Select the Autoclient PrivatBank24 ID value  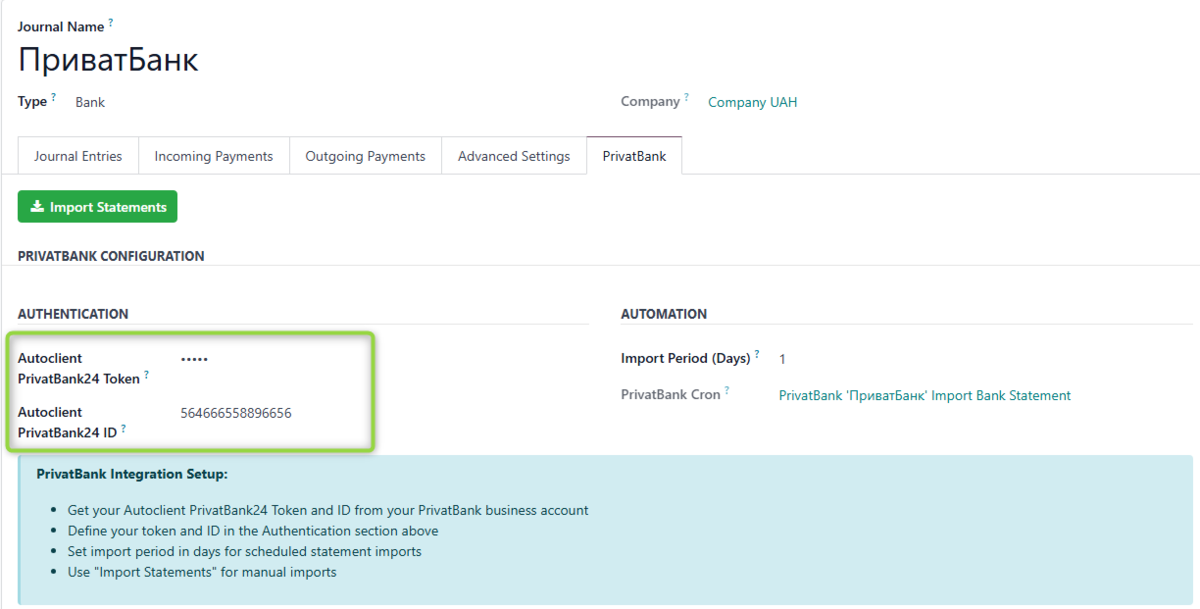236,412
